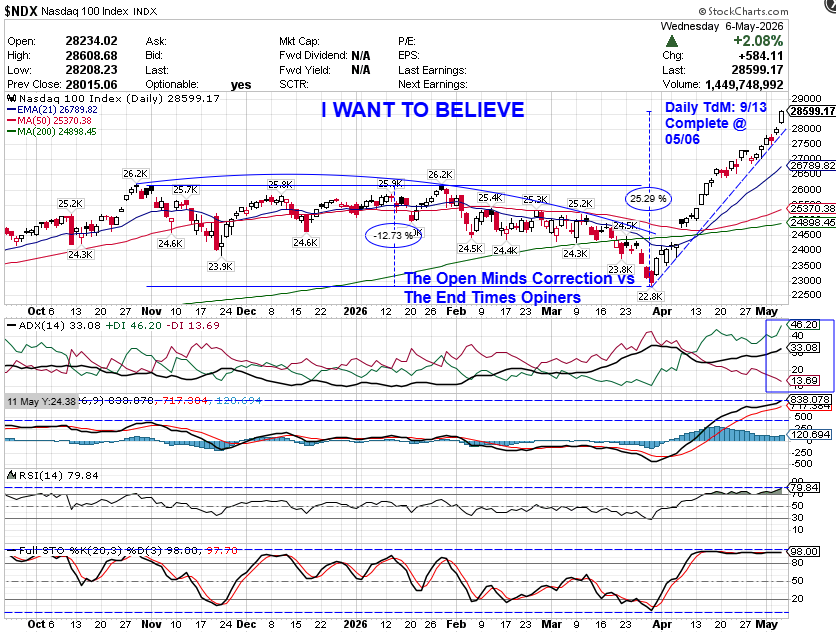
Task: Click the ADX(14) 33.08 legend
Action: [53, 325]
